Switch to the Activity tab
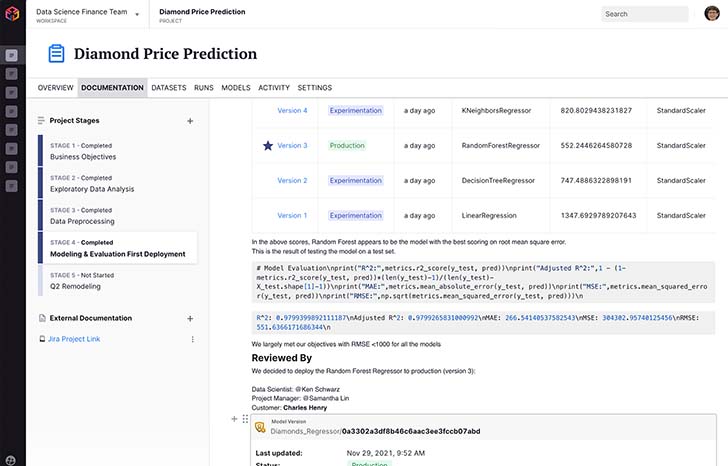The width and height of the screenshot is (728, 466). 274,88
